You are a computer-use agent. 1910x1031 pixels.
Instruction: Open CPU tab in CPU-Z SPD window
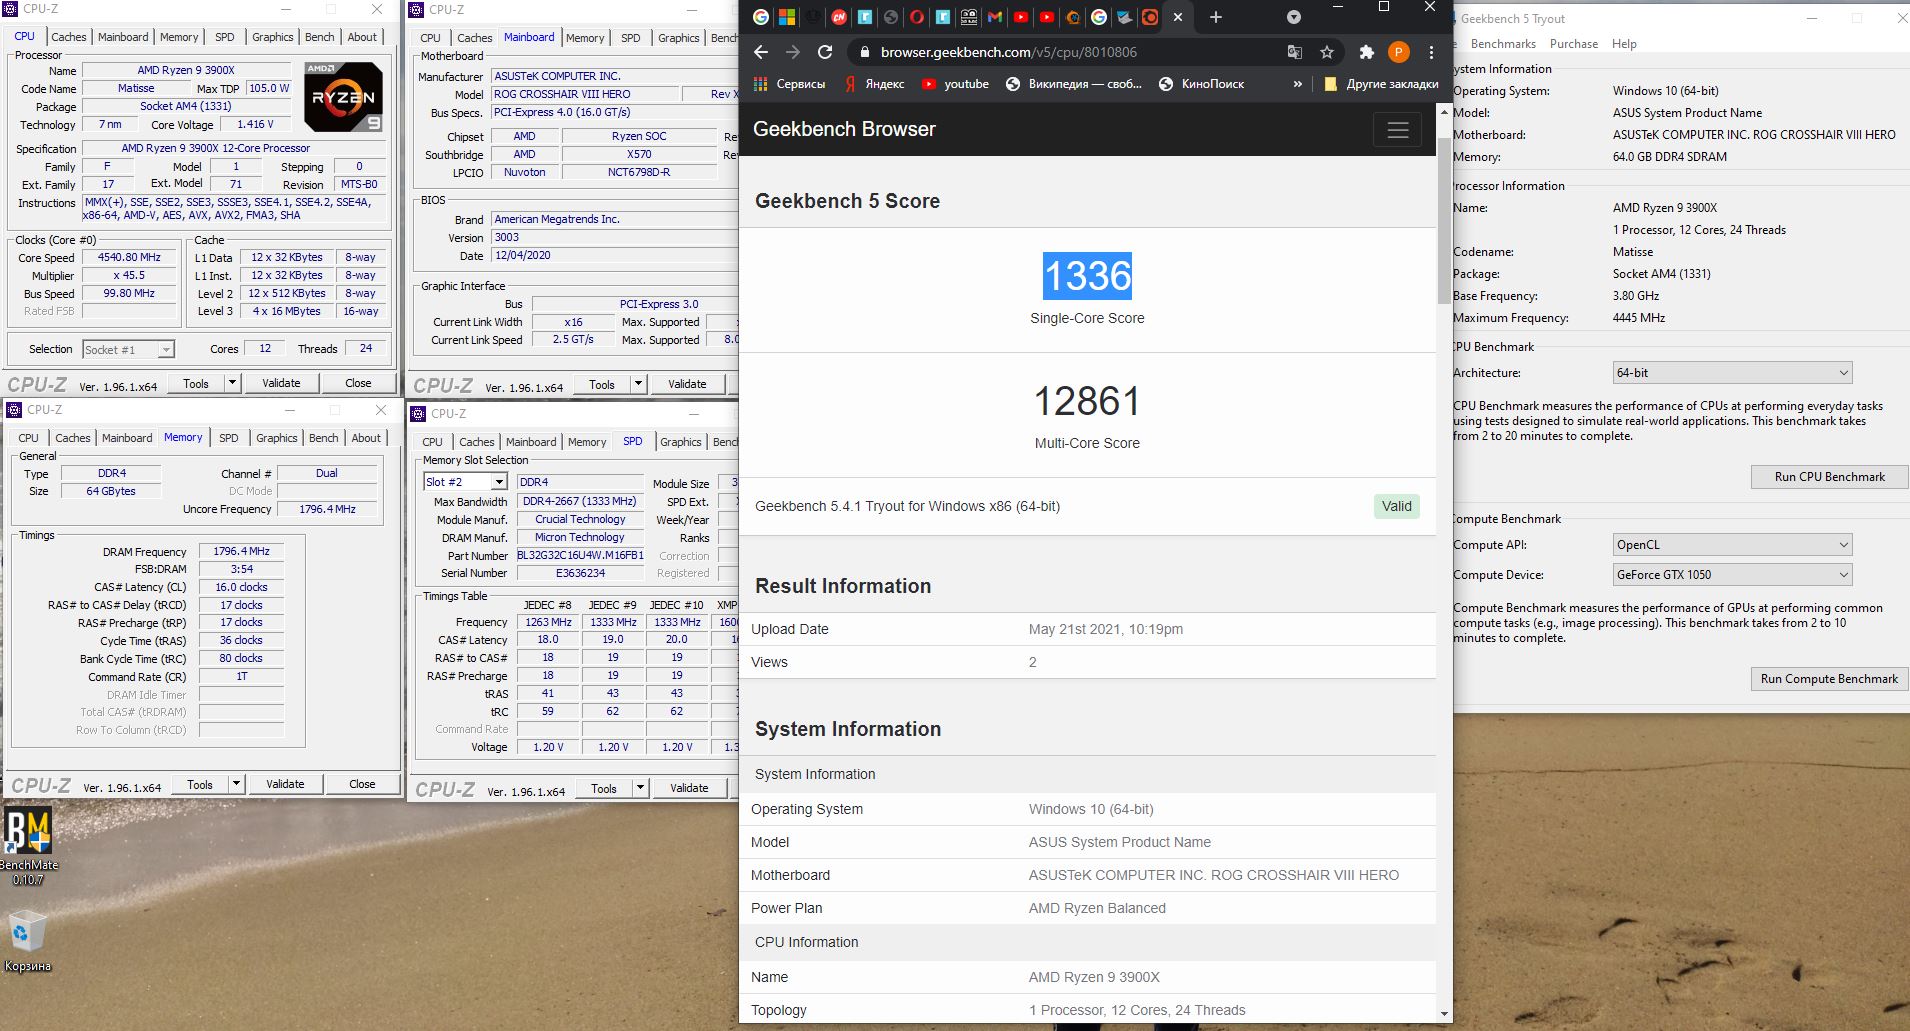[432, 442]
